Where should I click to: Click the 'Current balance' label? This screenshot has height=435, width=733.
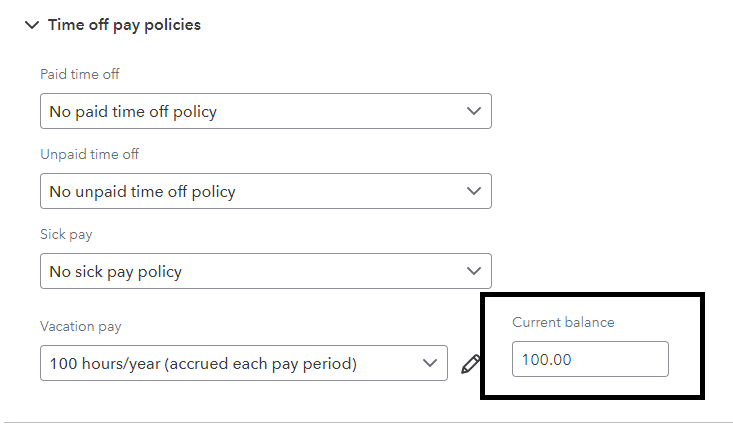(x=563, y=322)
